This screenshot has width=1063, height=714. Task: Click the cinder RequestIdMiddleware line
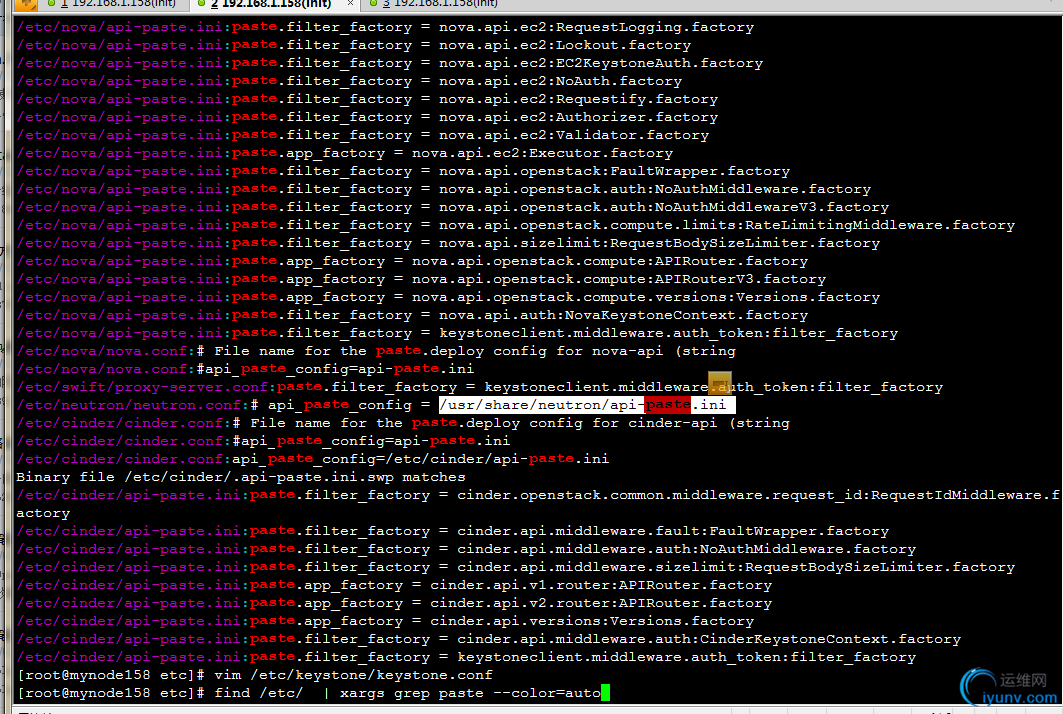[x=538, y=504]
